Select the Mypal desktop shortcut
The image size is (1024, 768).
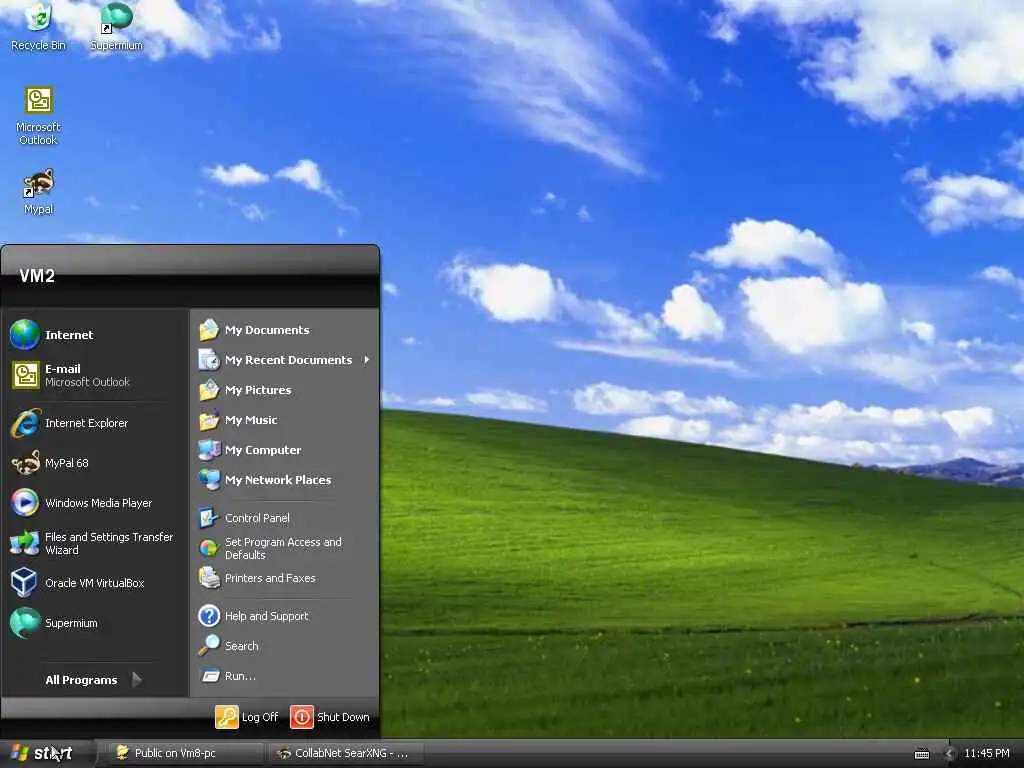(x=39, y=192)
